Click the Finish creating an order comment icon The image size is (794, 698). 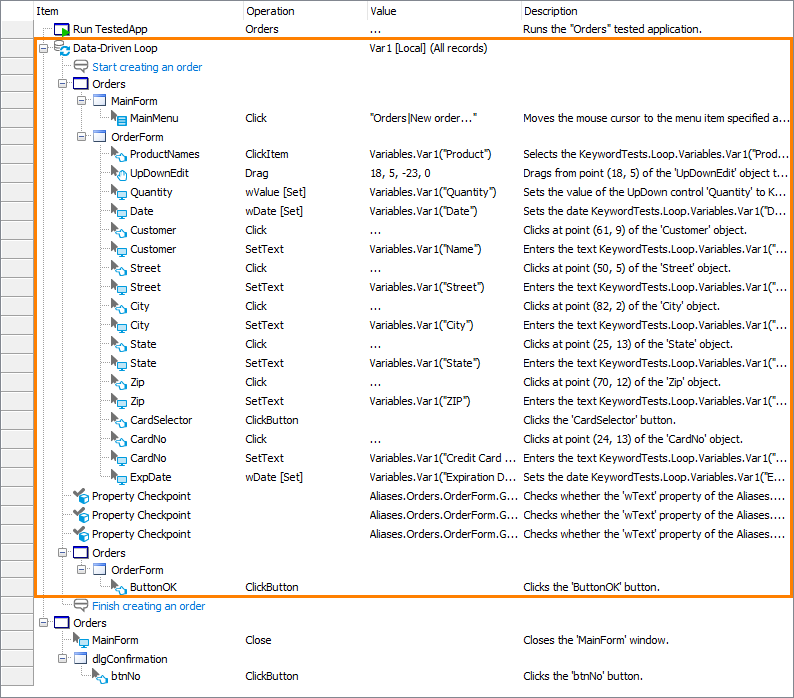[81, 605]
